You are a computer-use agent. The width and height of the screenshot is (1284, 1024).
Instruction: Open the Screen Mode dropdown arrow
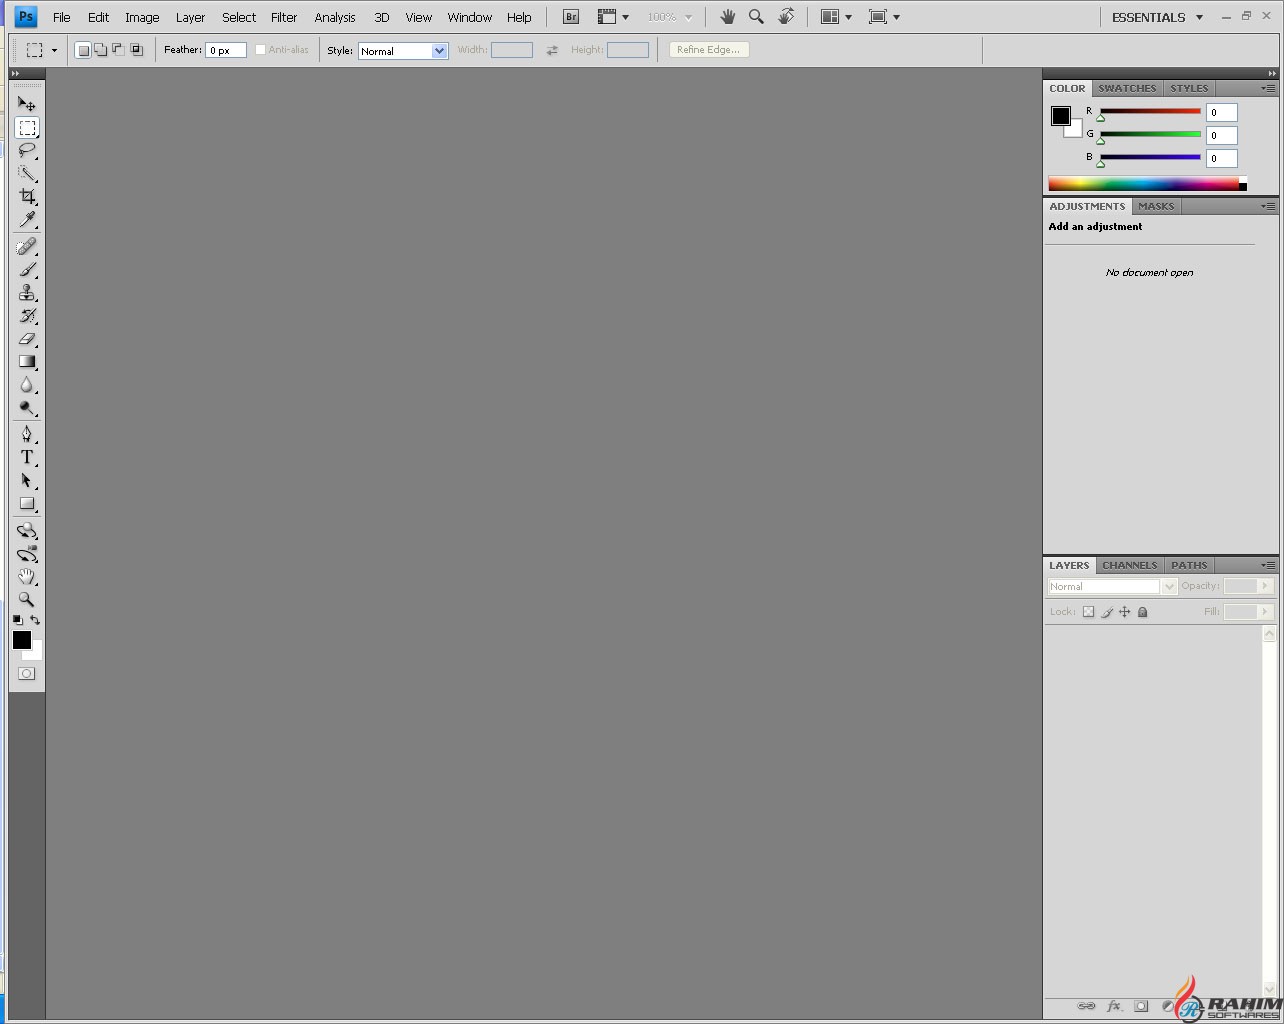point(897,16)
